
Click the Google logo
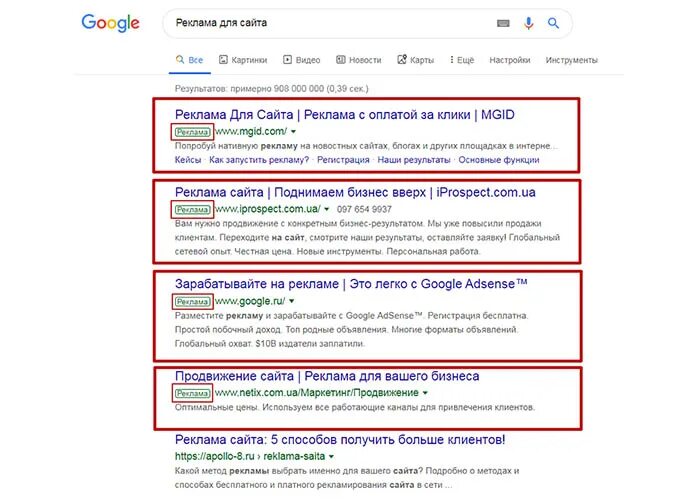(111, 22)
